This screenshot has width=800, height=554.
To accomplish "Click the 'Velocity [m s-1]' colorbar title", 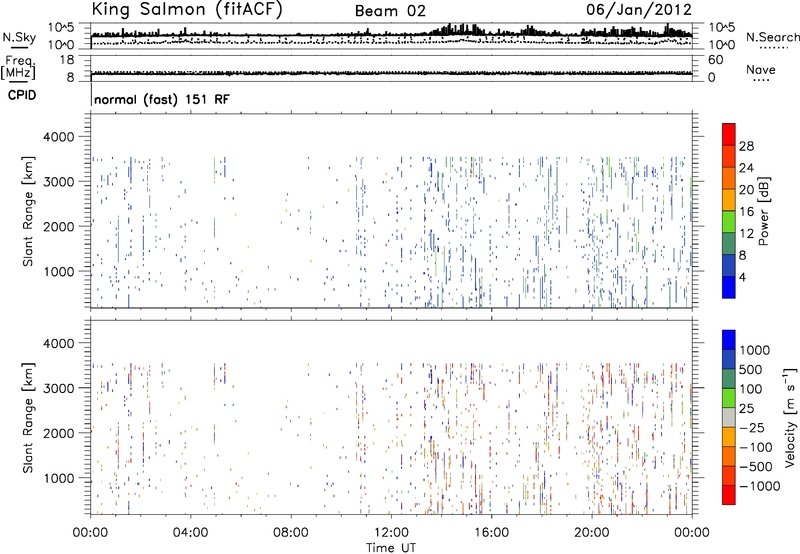I will [790, 417].
